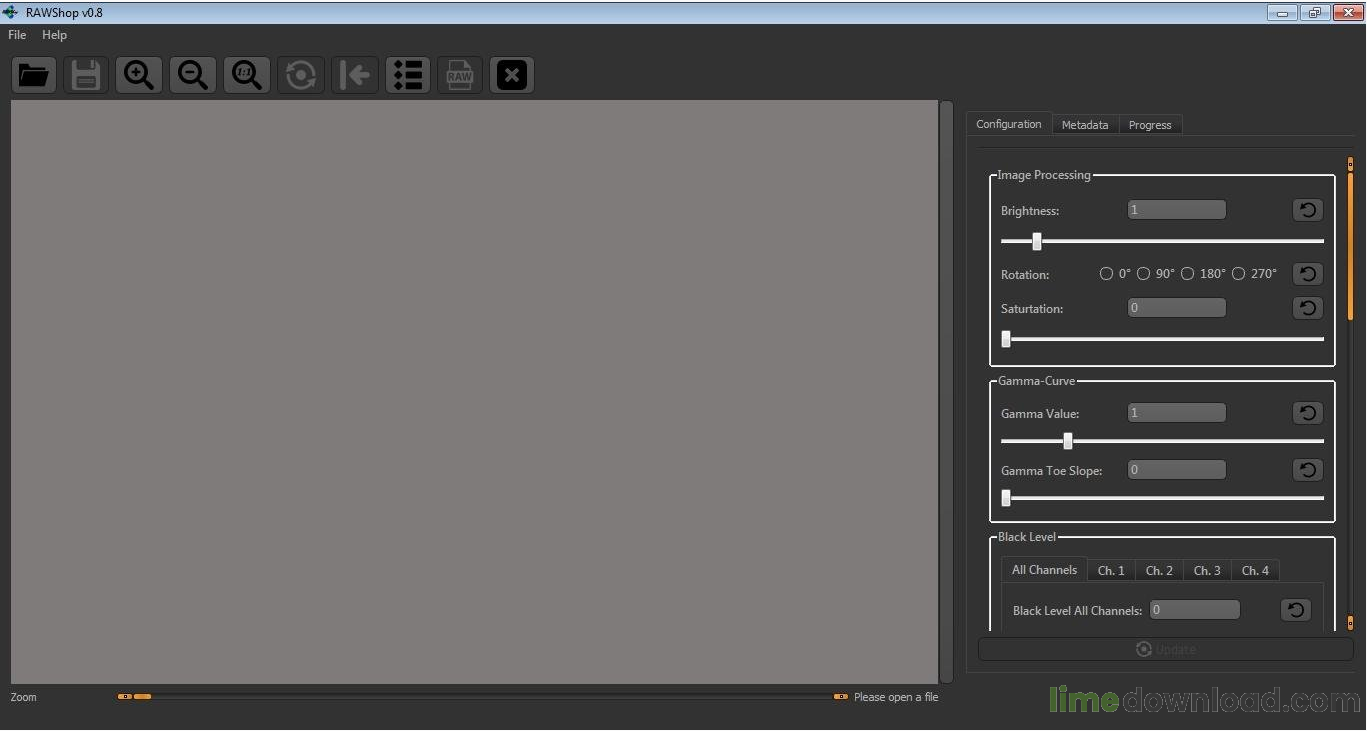This screenshot has height=731, width=1367.
Task: Click the list view toolbar icon
Action: (408, 75)
